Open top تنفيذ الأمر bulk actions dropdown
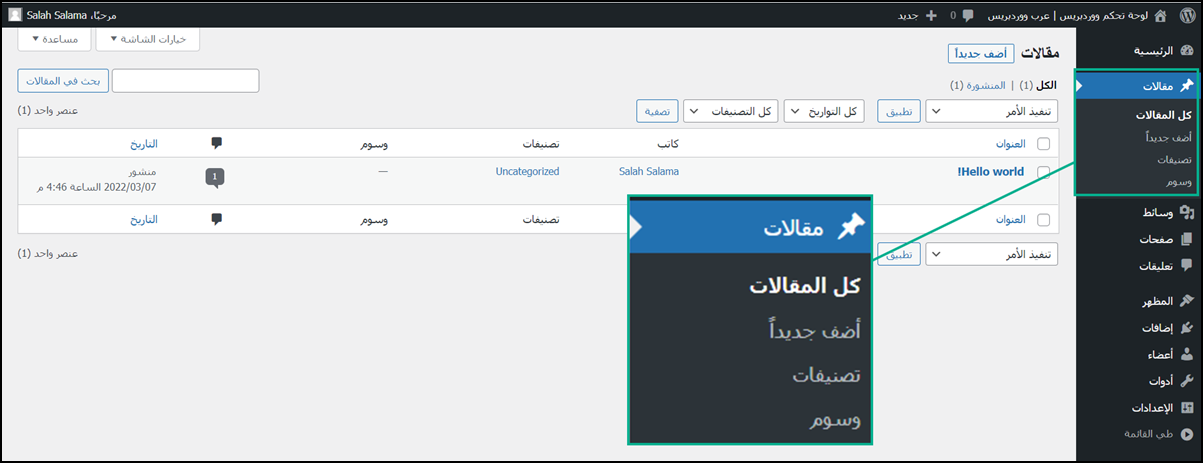 (x=991, y=111)
